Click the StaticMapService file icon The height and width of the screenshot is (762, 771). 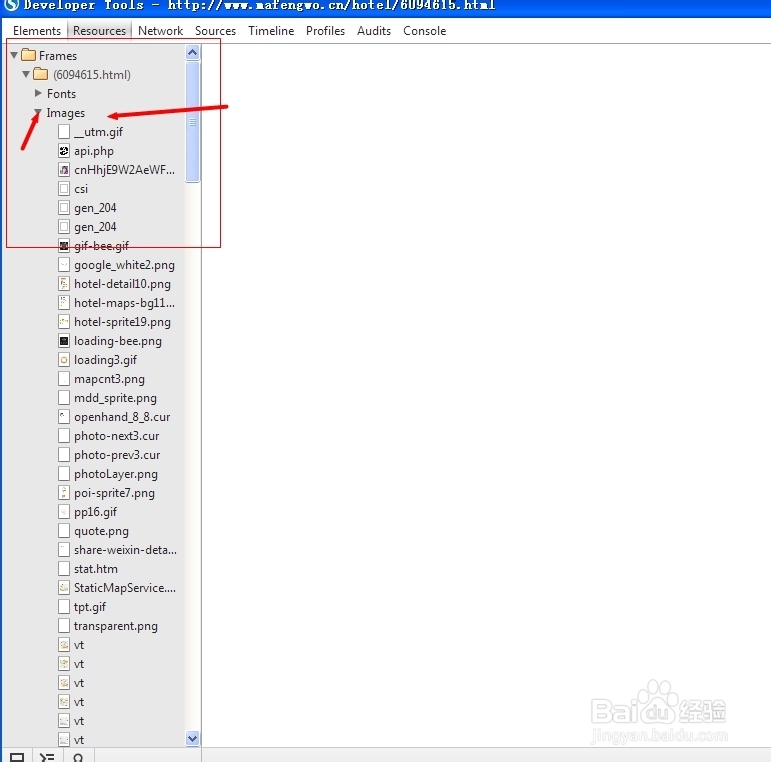(64, 587)
